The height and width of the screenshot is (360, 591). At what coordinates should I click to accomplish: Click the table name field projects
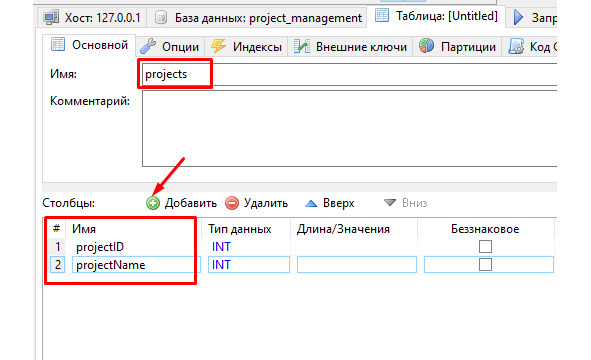[349, 74]
